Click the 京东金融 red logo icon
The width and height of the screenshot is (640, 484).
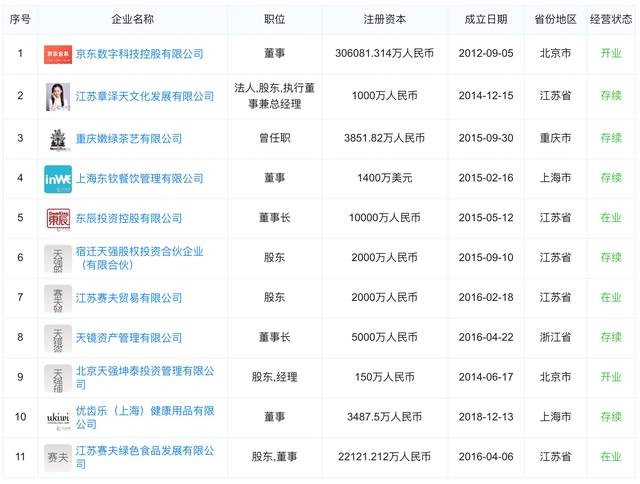[58, 53]
